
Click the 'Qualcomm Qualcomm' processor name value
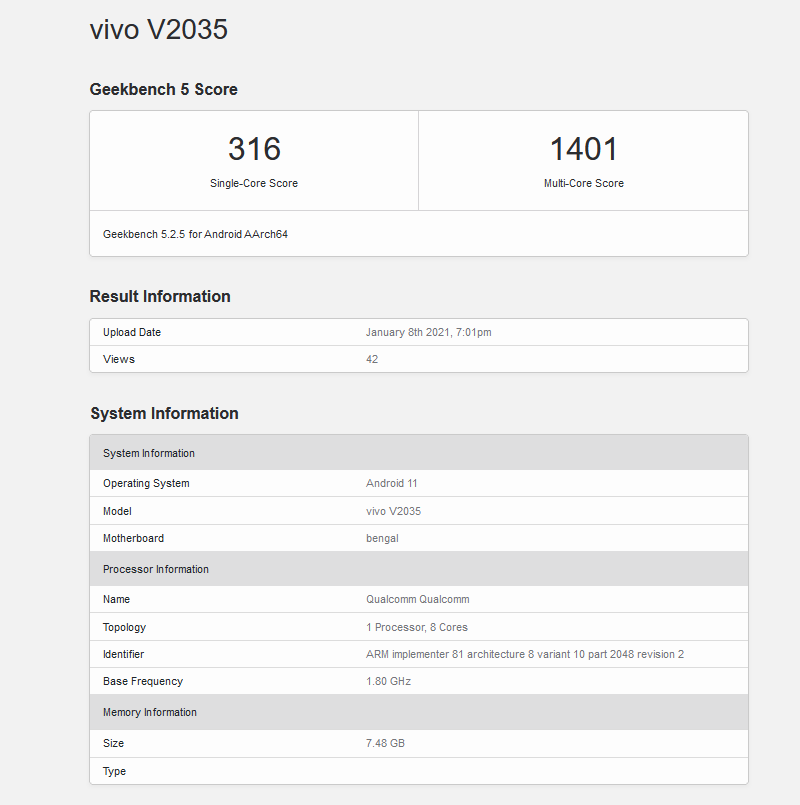coord(417,599)
